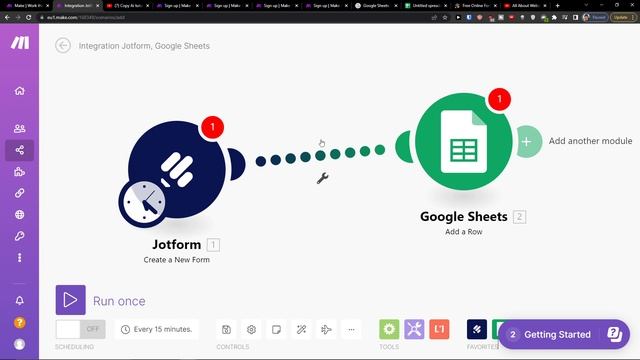This screenshot has height=360, width=640.
Task: Click the Add a Row label
Action: click(x=464, y=231)
